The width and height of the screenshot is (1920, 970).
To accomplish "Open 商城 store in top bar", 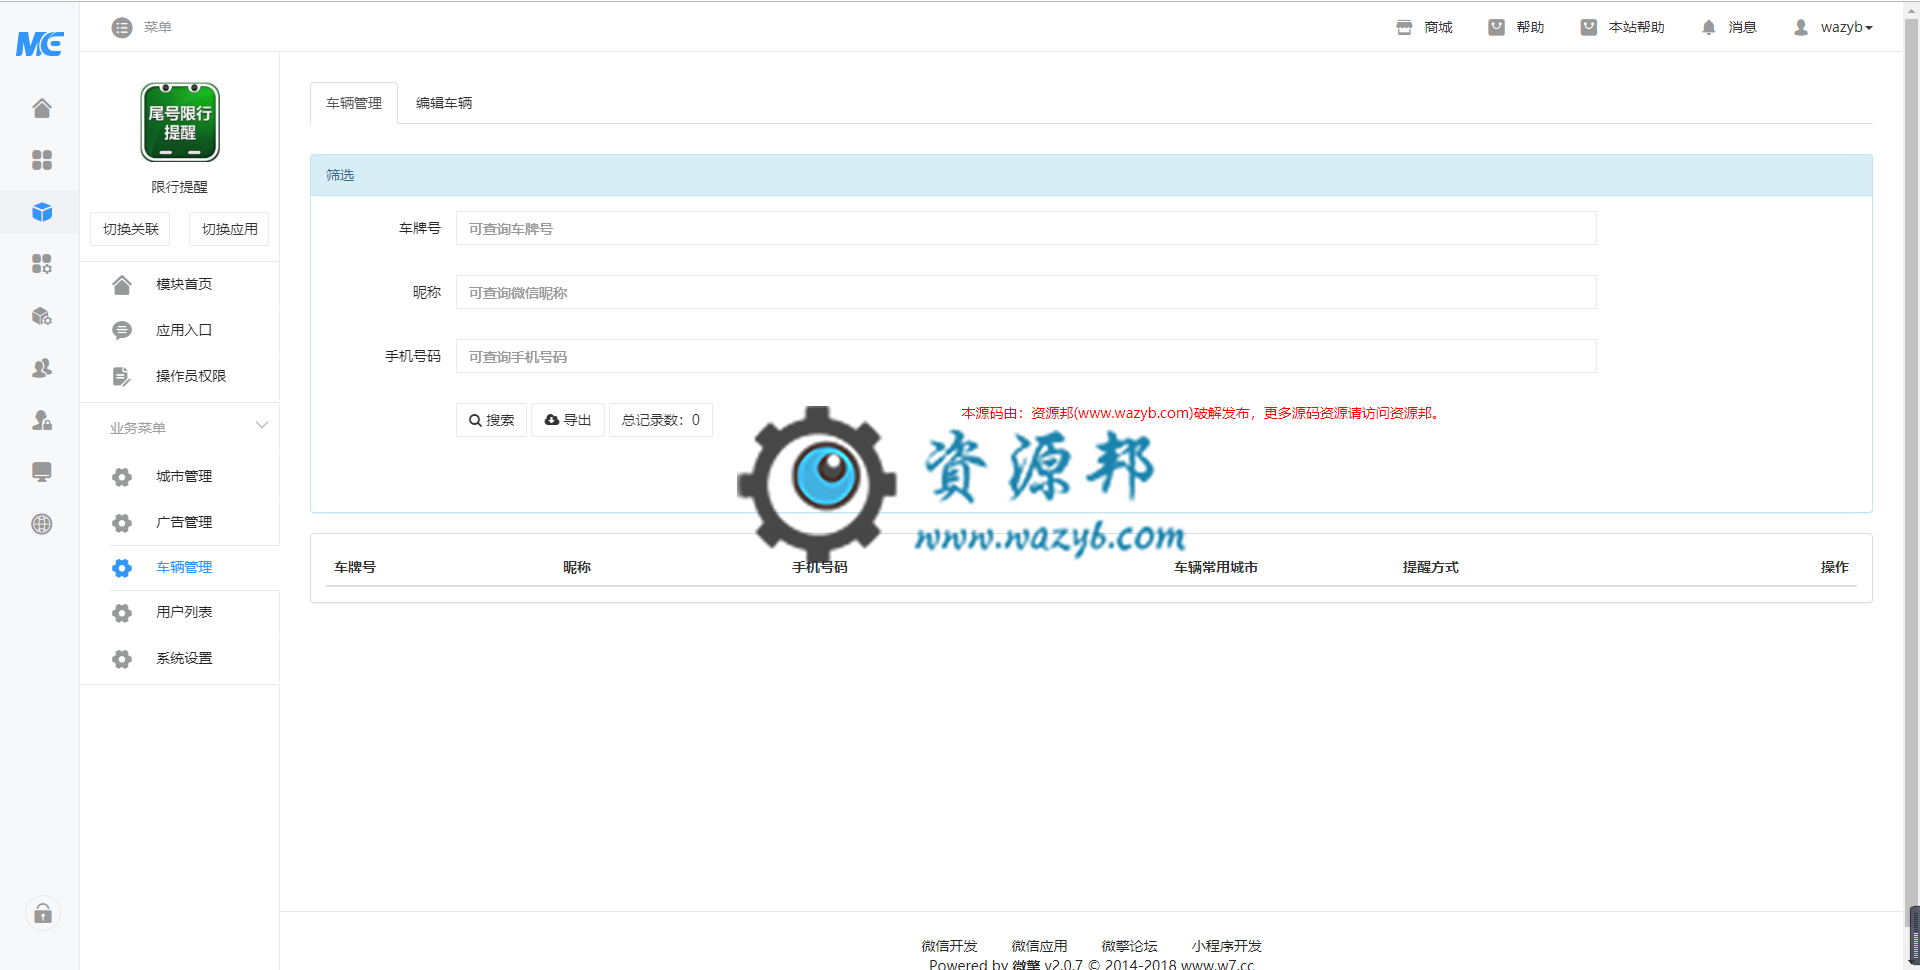I will [1424, 27].
